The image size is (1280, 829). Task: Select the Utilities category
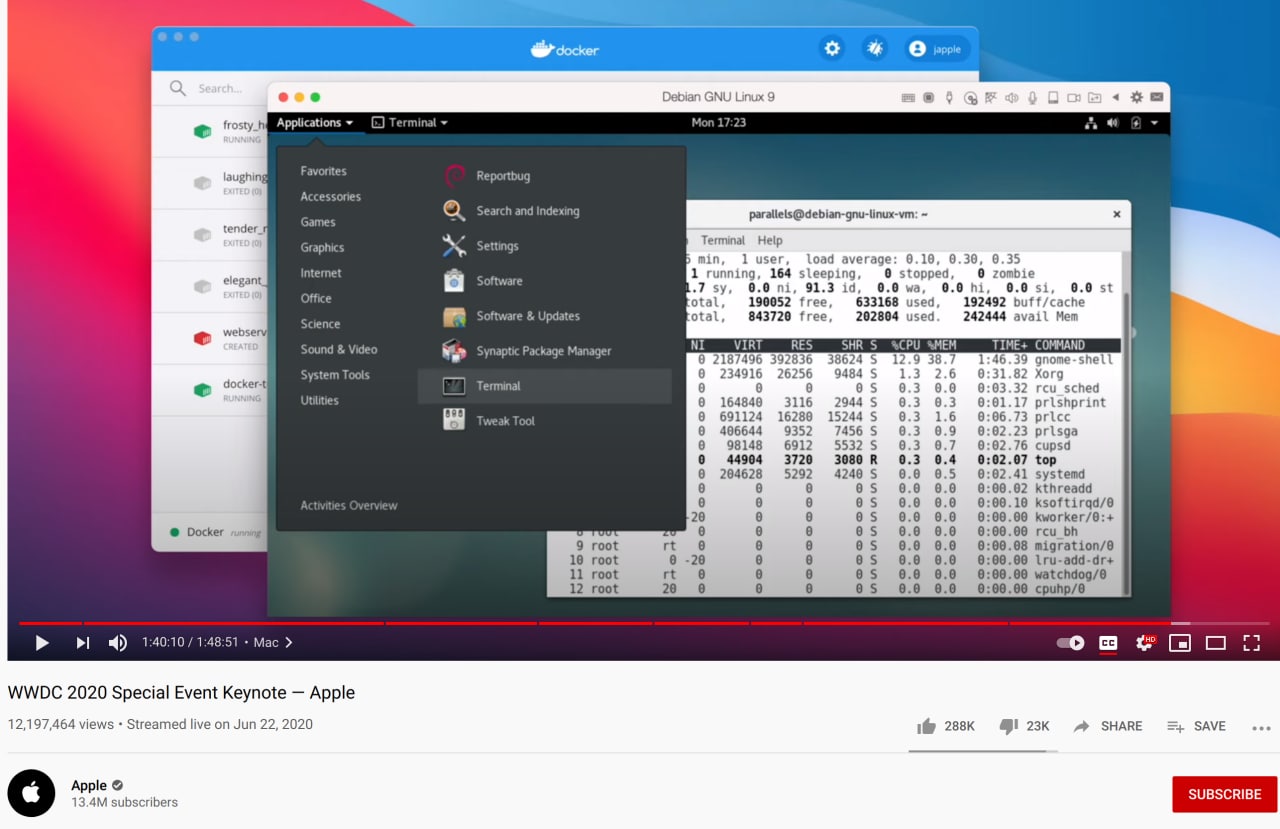(319, 400)
